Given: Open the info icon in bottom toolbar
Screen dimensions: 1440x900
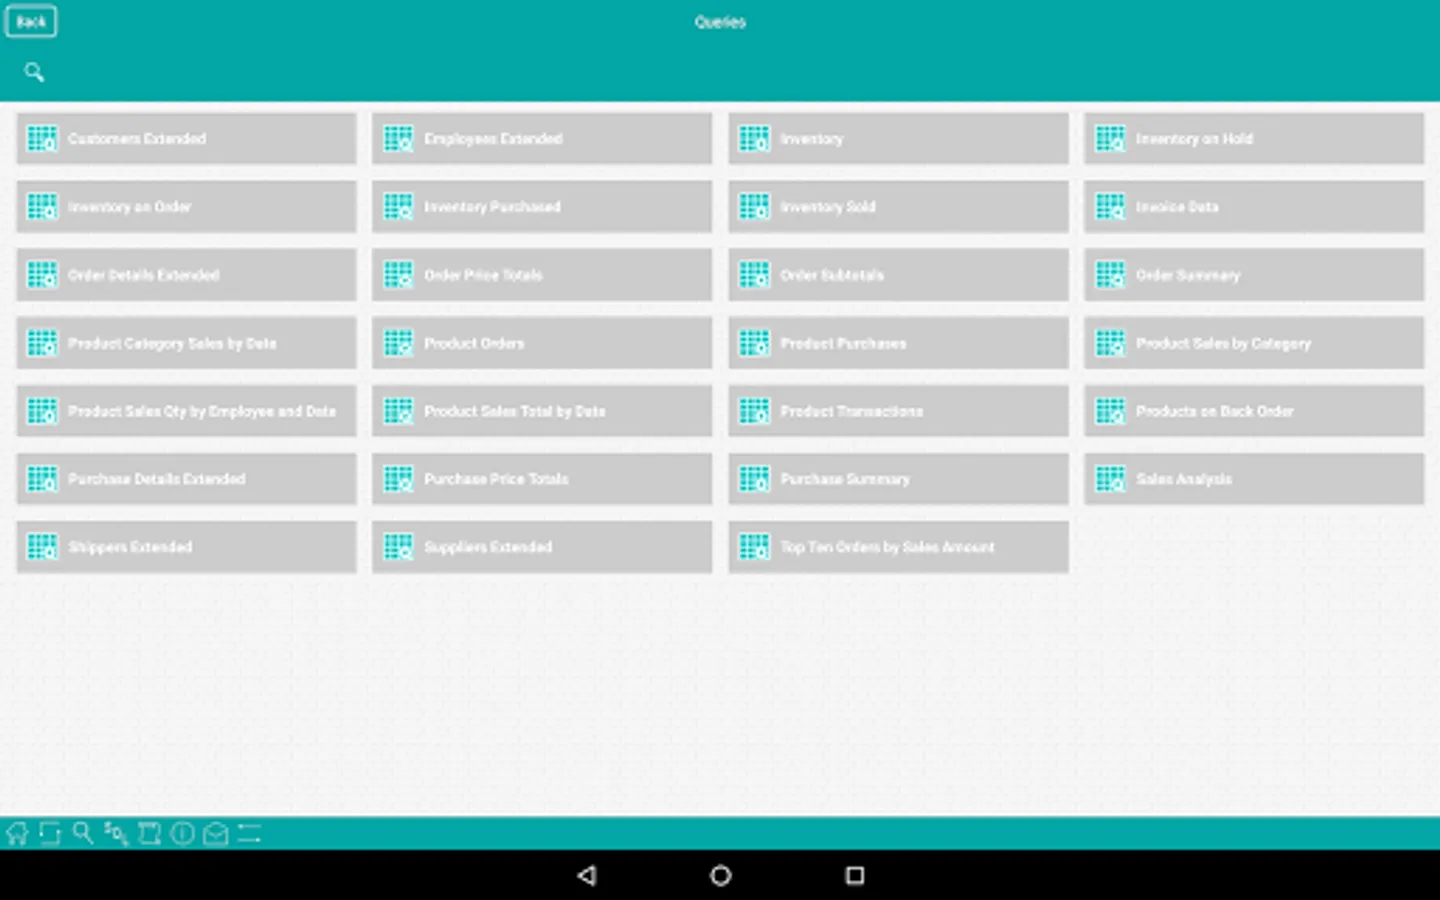Looking at the screenshot, I should [182, 833].
